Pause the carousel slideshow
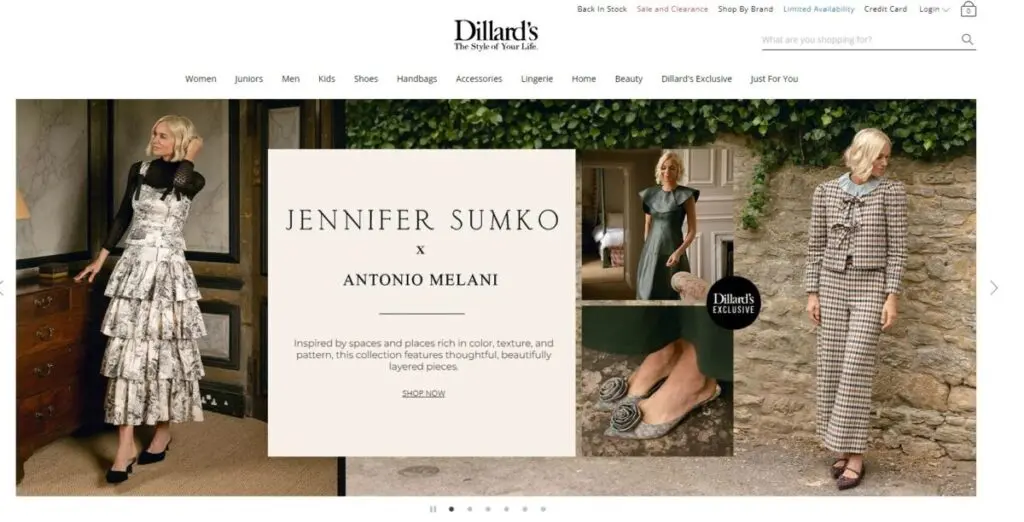 point(432,509)
